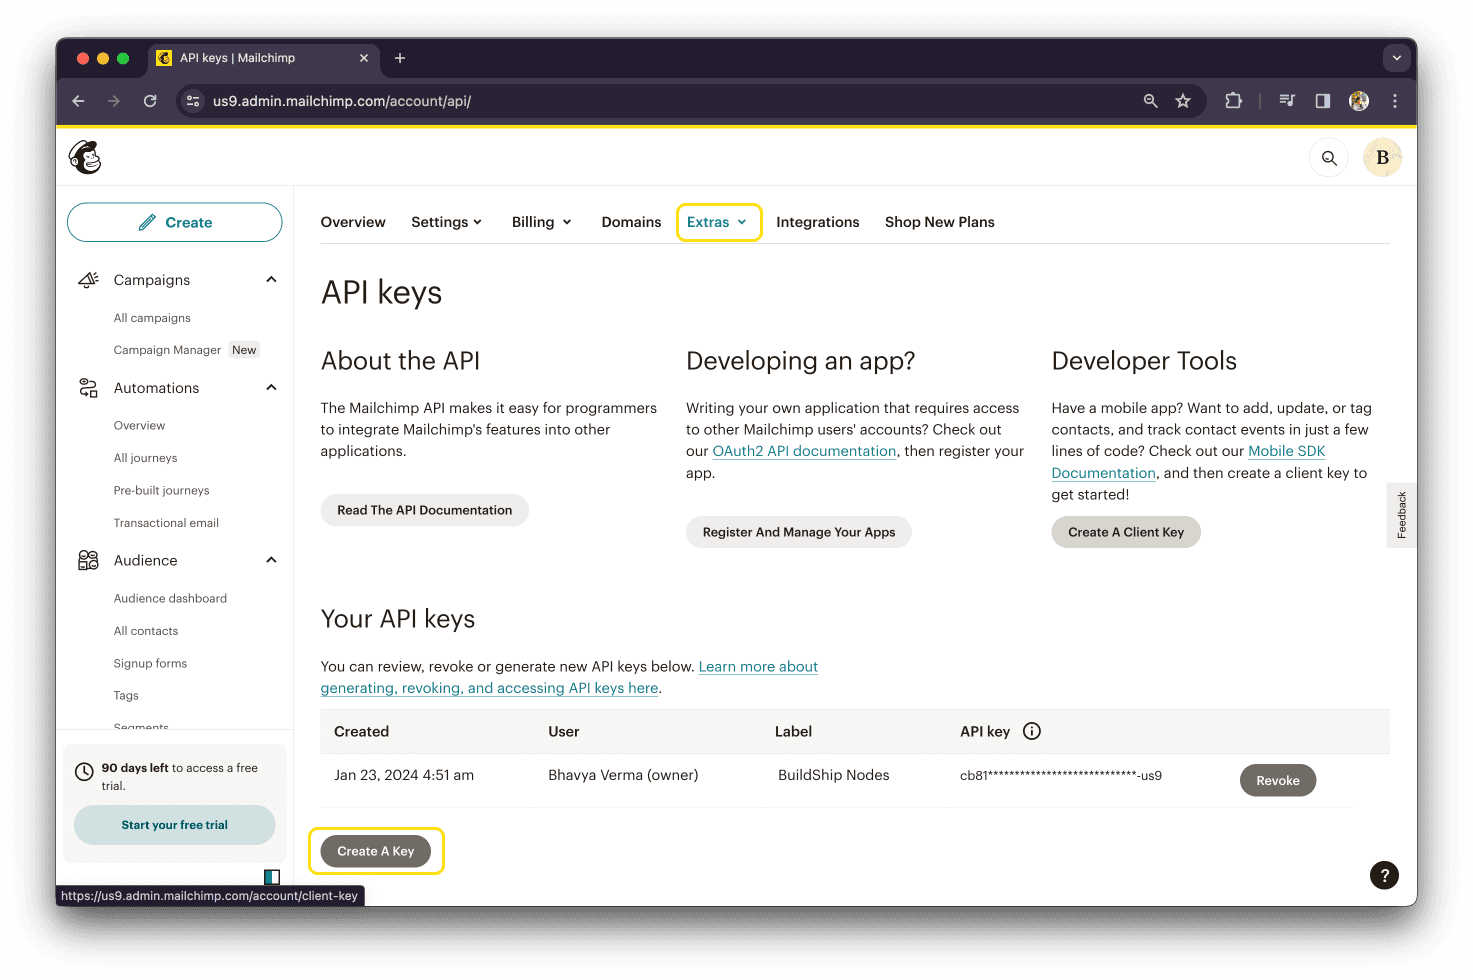Revoke the BuildShip Nodes API key
The height and width of the screenshot is (980, 1473).
click(x=1278, y=780)
